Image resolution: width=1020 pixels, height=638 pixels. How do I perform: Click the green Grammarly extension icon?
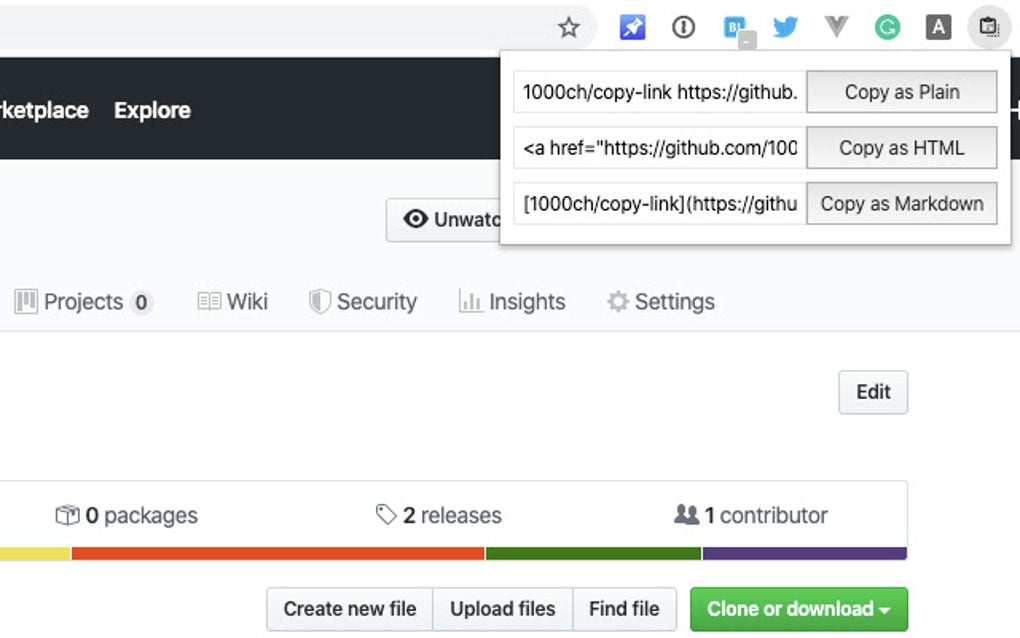pos(887,27)
